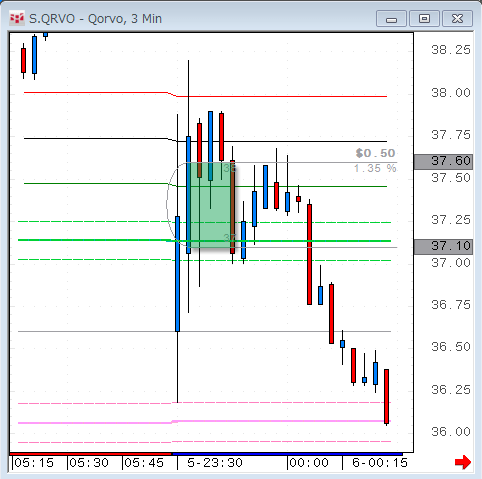482x479 pixels.
Task: Click the red chart app icon in title bar
Action: click(17, 18)
